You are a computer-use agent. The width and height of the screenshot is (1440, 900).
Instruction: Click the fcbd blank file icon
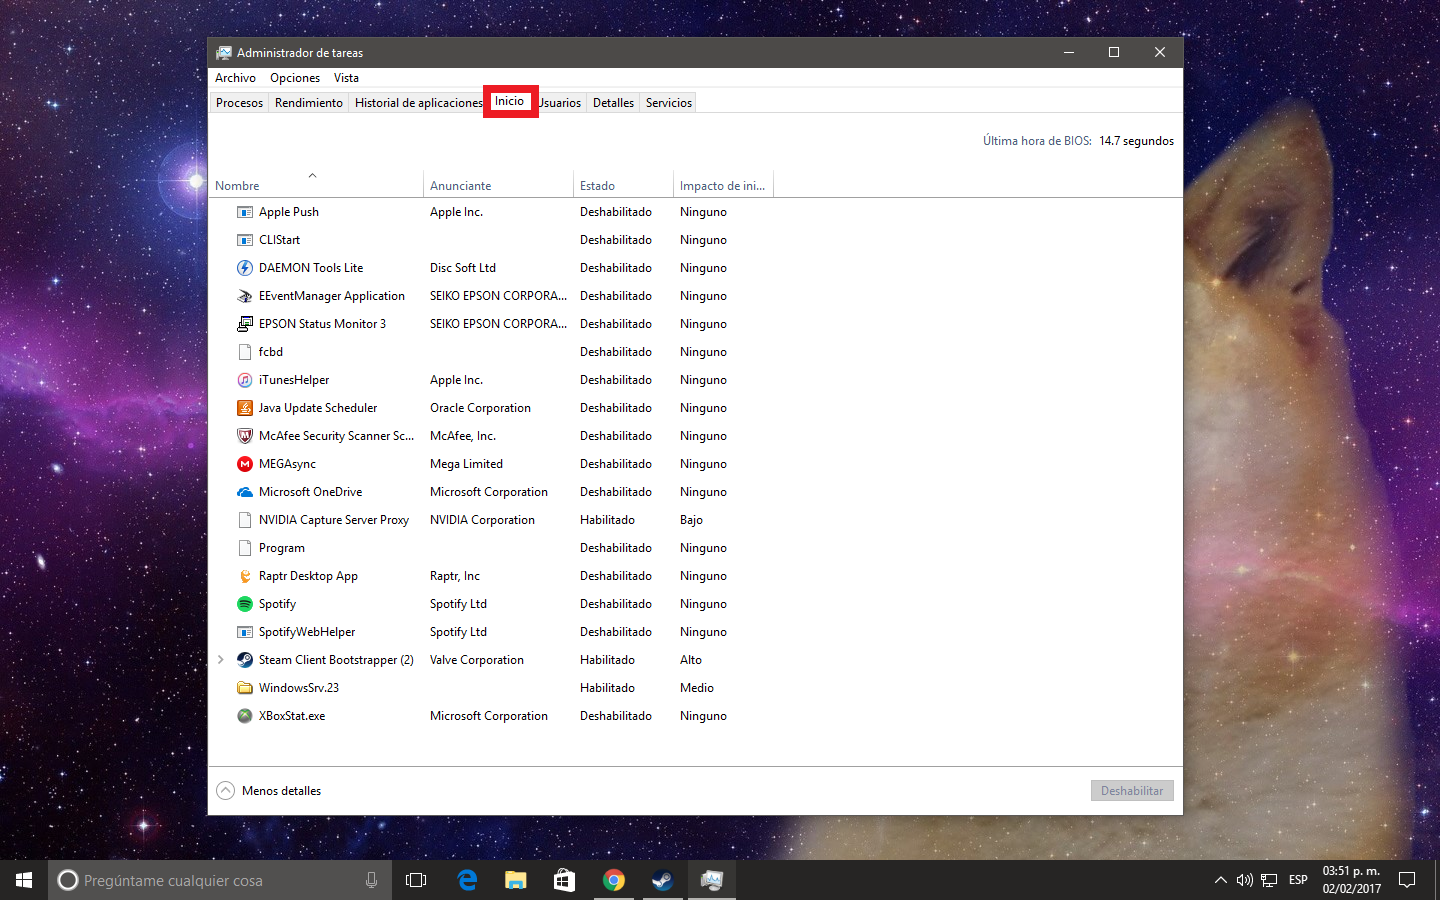tap(244, 352)
